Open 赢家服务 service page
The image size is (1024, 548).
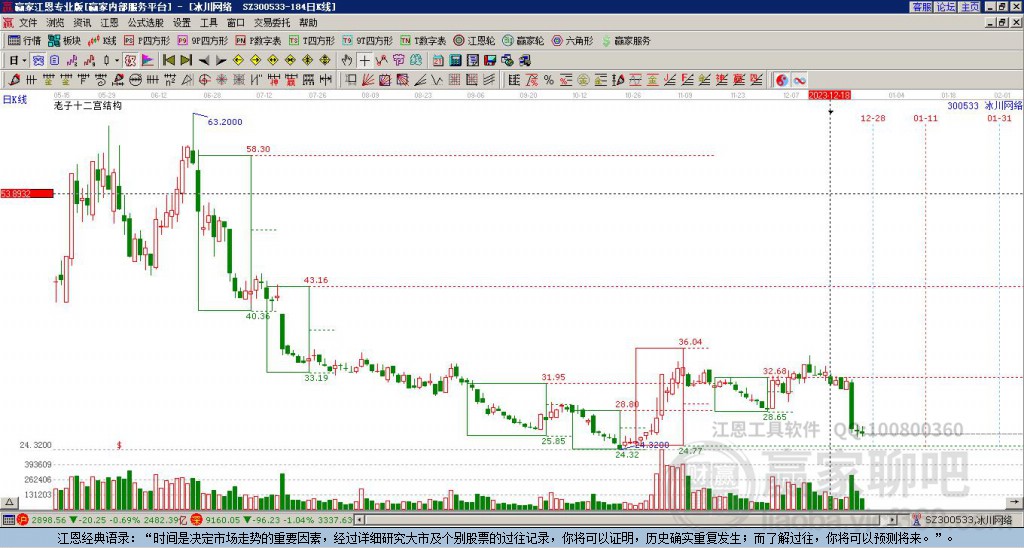(x=626, y=40)
